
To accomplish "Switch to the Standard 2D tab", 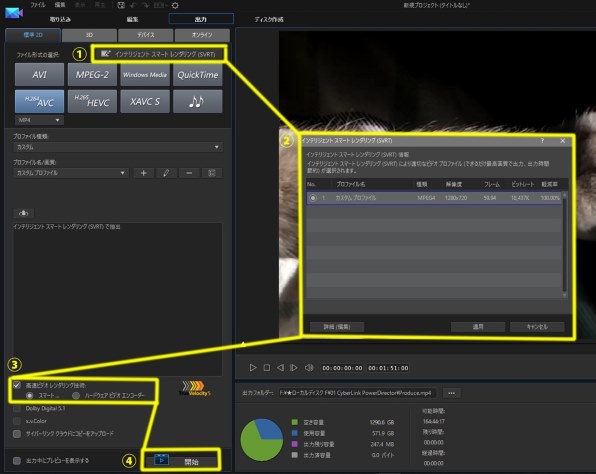I will click(33, 35).
